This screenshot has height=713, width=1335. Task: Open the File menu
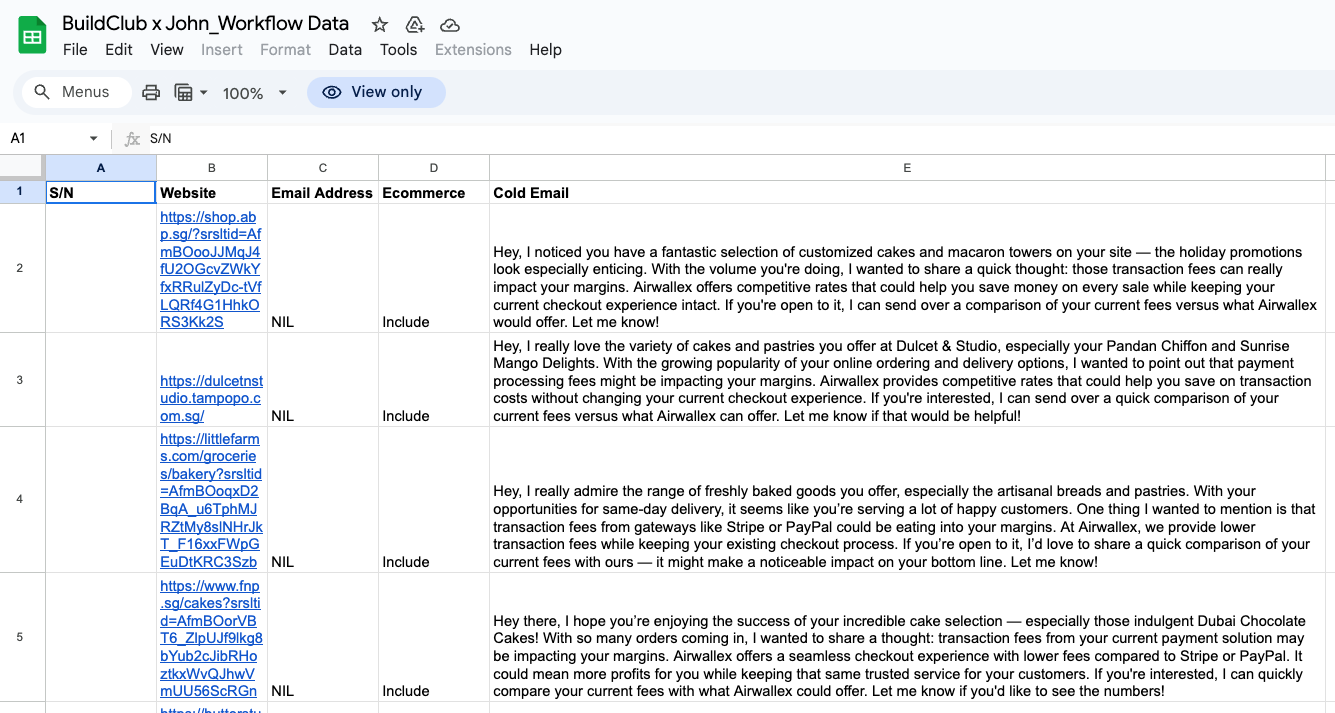pos(75,50)
